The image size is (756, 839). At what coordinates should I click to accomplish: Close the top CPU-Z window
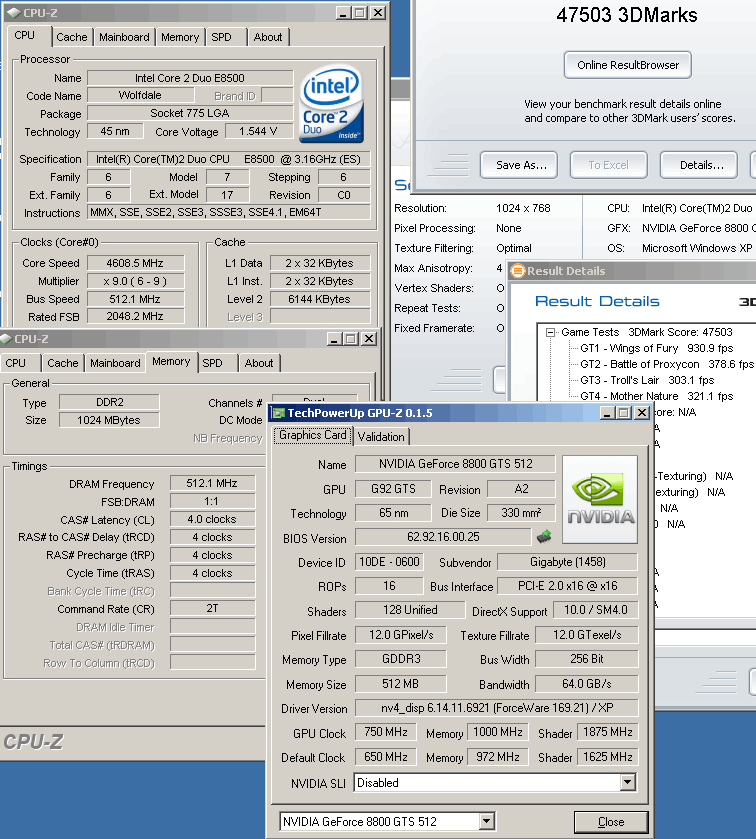378,13
